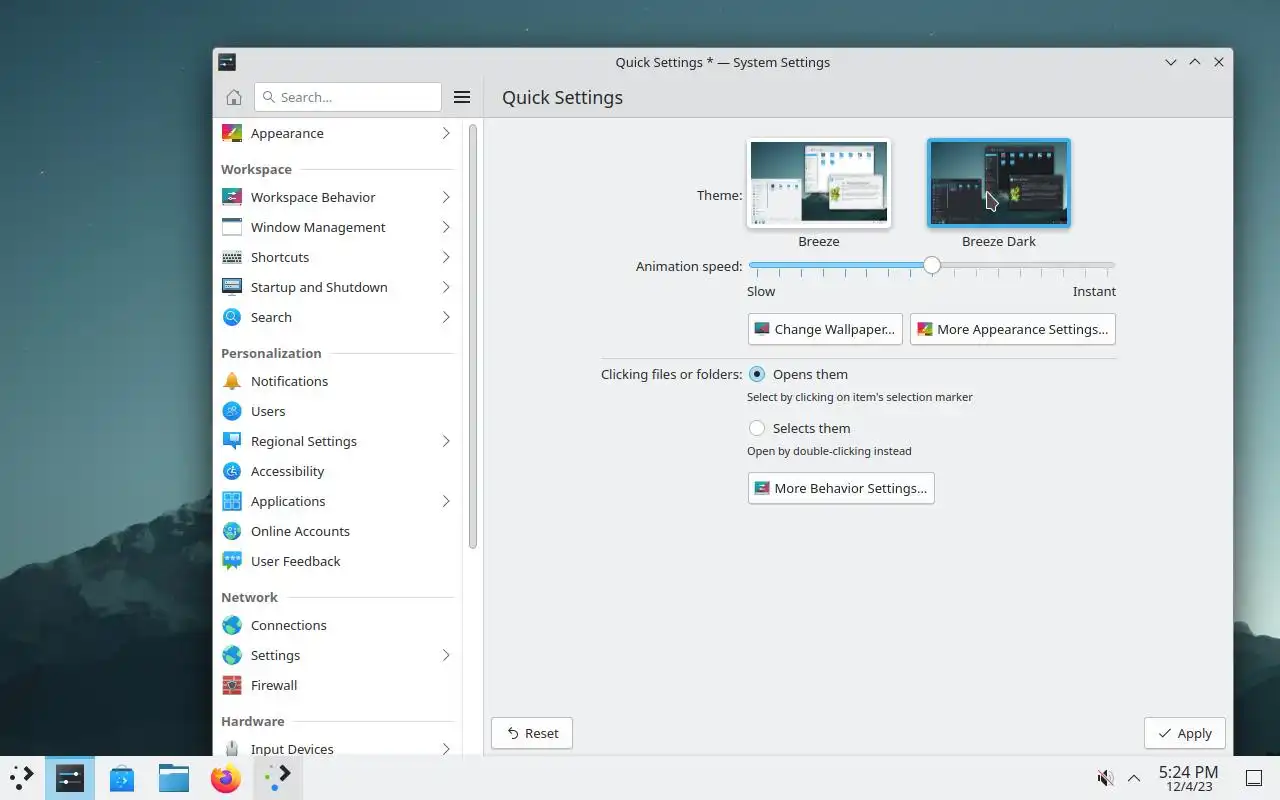Click the Home icon in System Settings
Viewport: 1280px width, 800px height.
click(x=234, y=97)
